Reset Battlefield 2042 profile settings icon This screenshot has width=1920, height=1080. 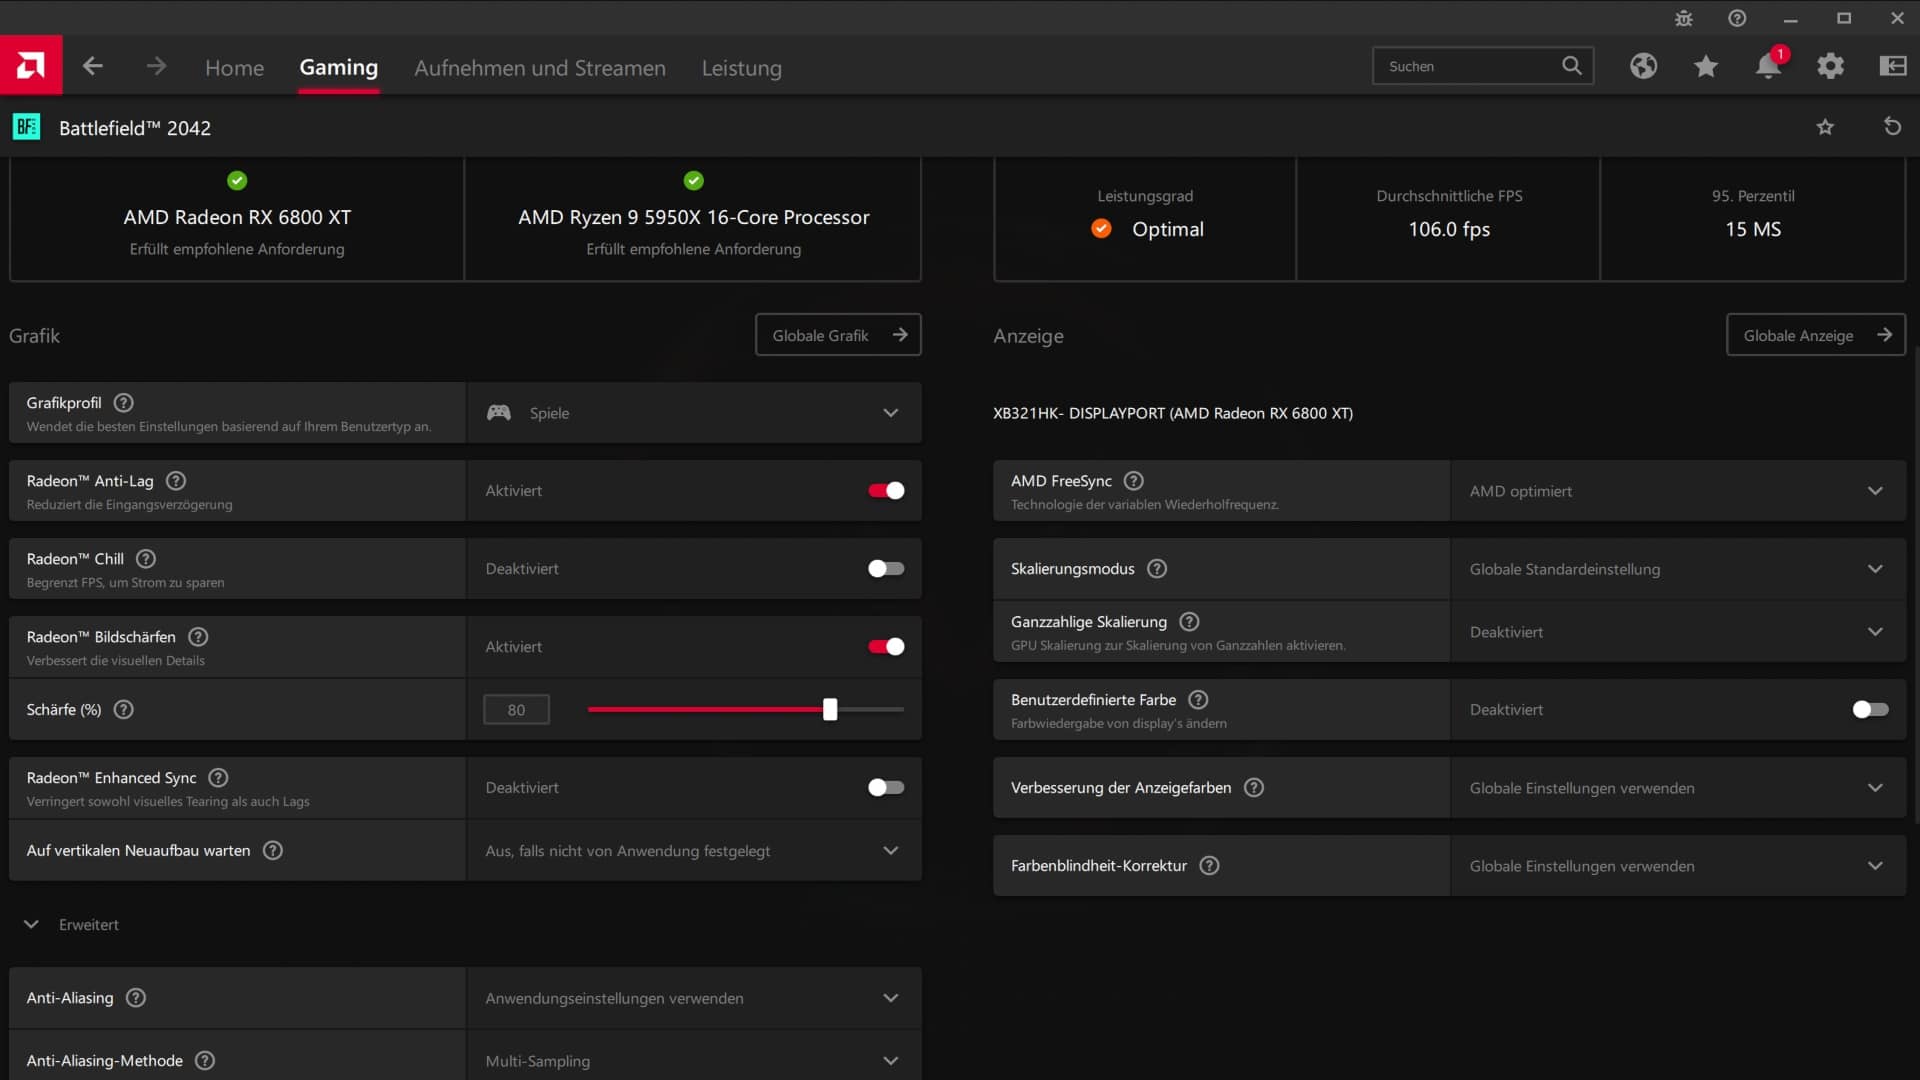[1892, 127]
